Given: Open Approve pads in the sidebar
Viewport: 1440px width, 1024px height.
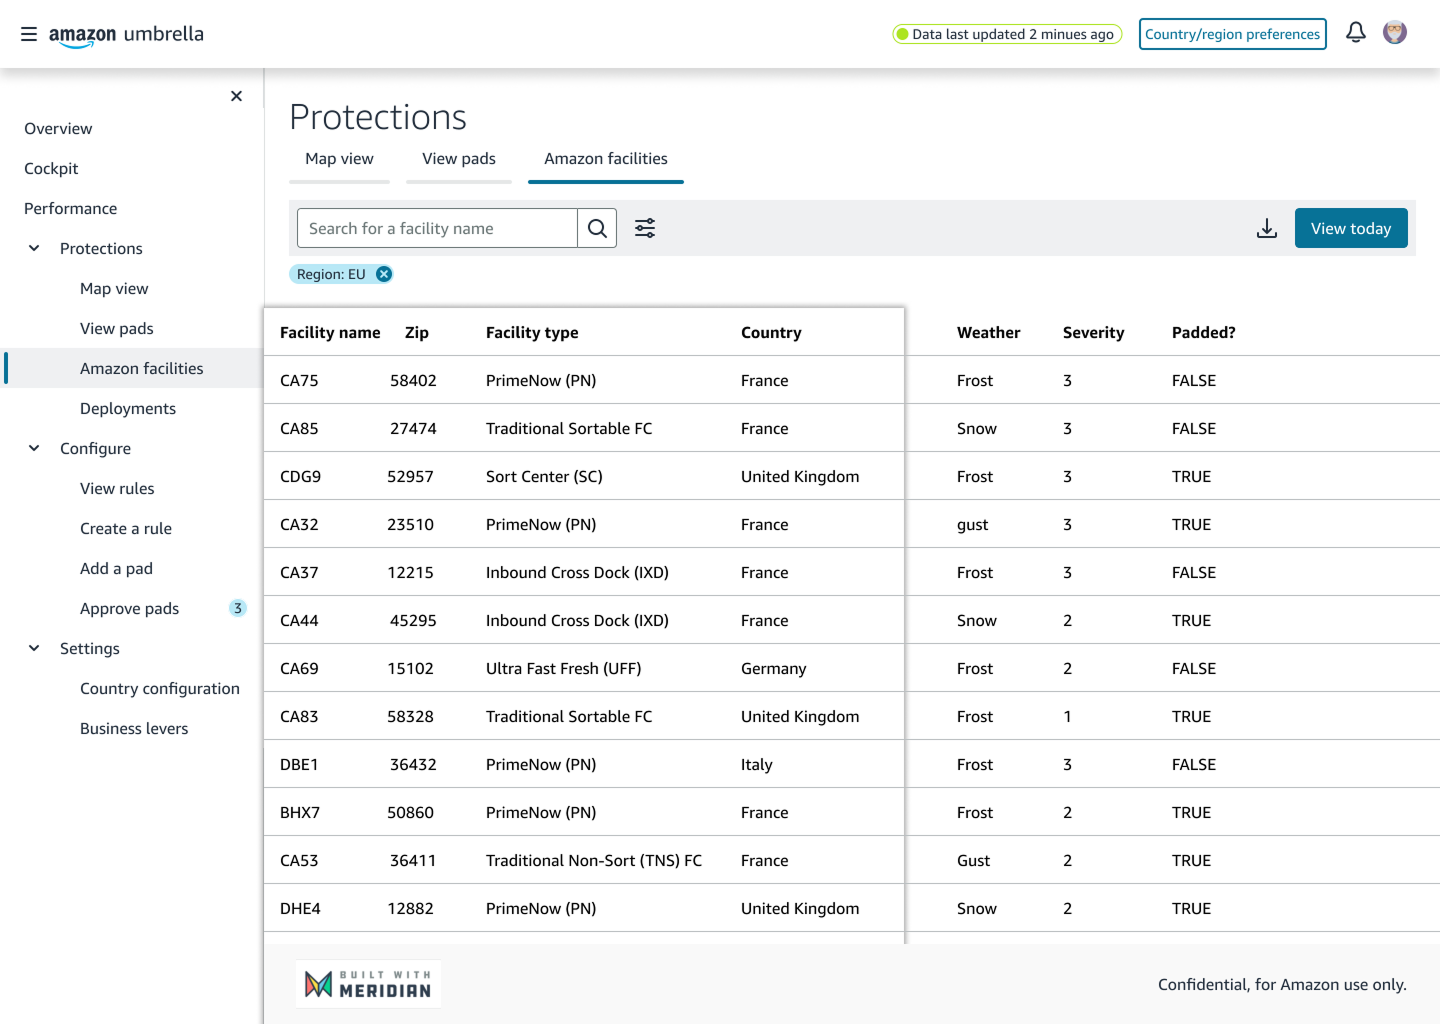Looking at the screenshot, I should point(130,608).
